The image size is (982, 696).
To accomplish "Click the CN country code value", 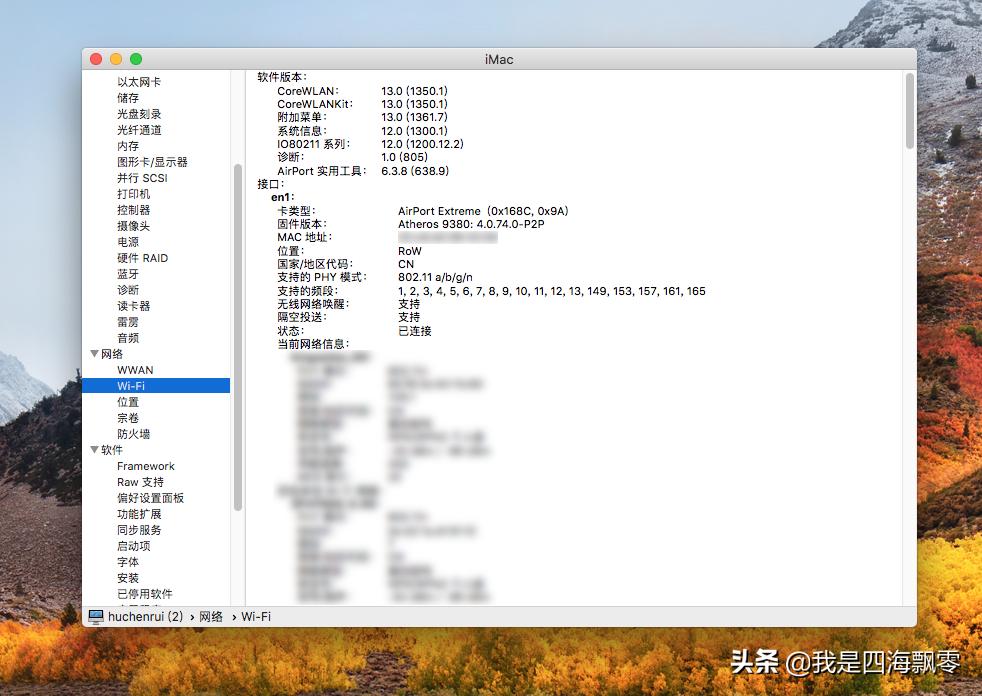I will 406,264.
